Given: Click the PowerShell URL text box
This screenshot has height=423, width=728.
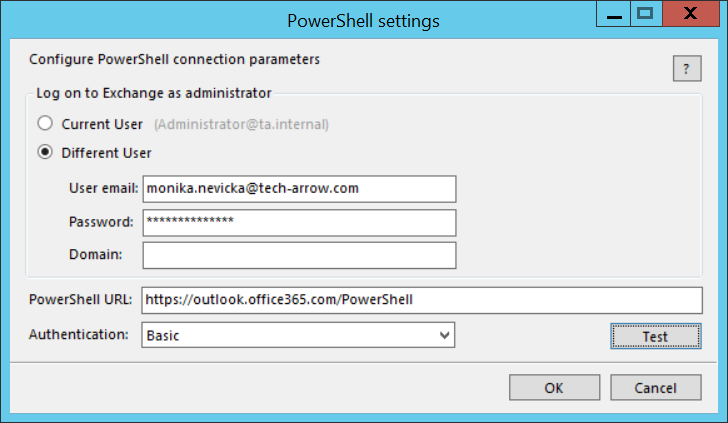Looking at the screenshot, I should click(422, 299).
